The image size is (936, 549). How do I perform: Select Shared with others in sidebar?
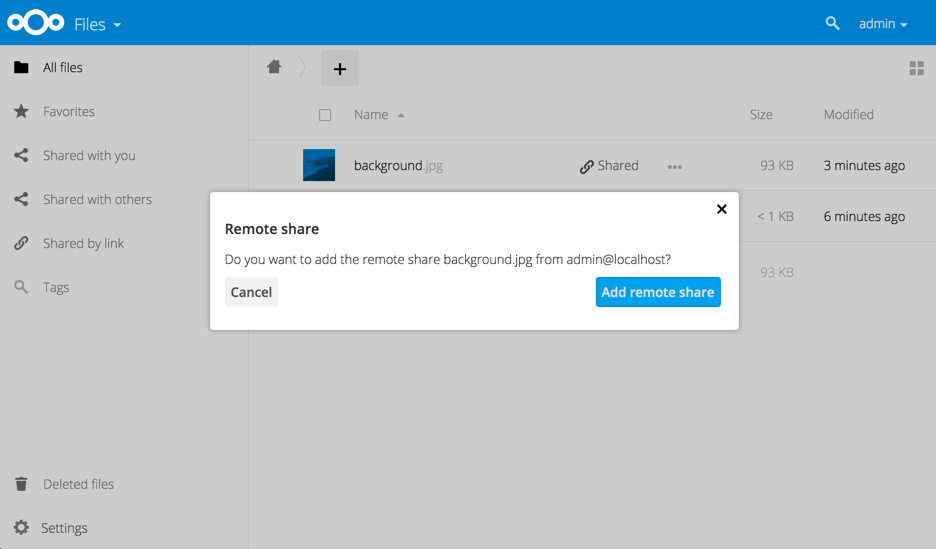point(97,200)
